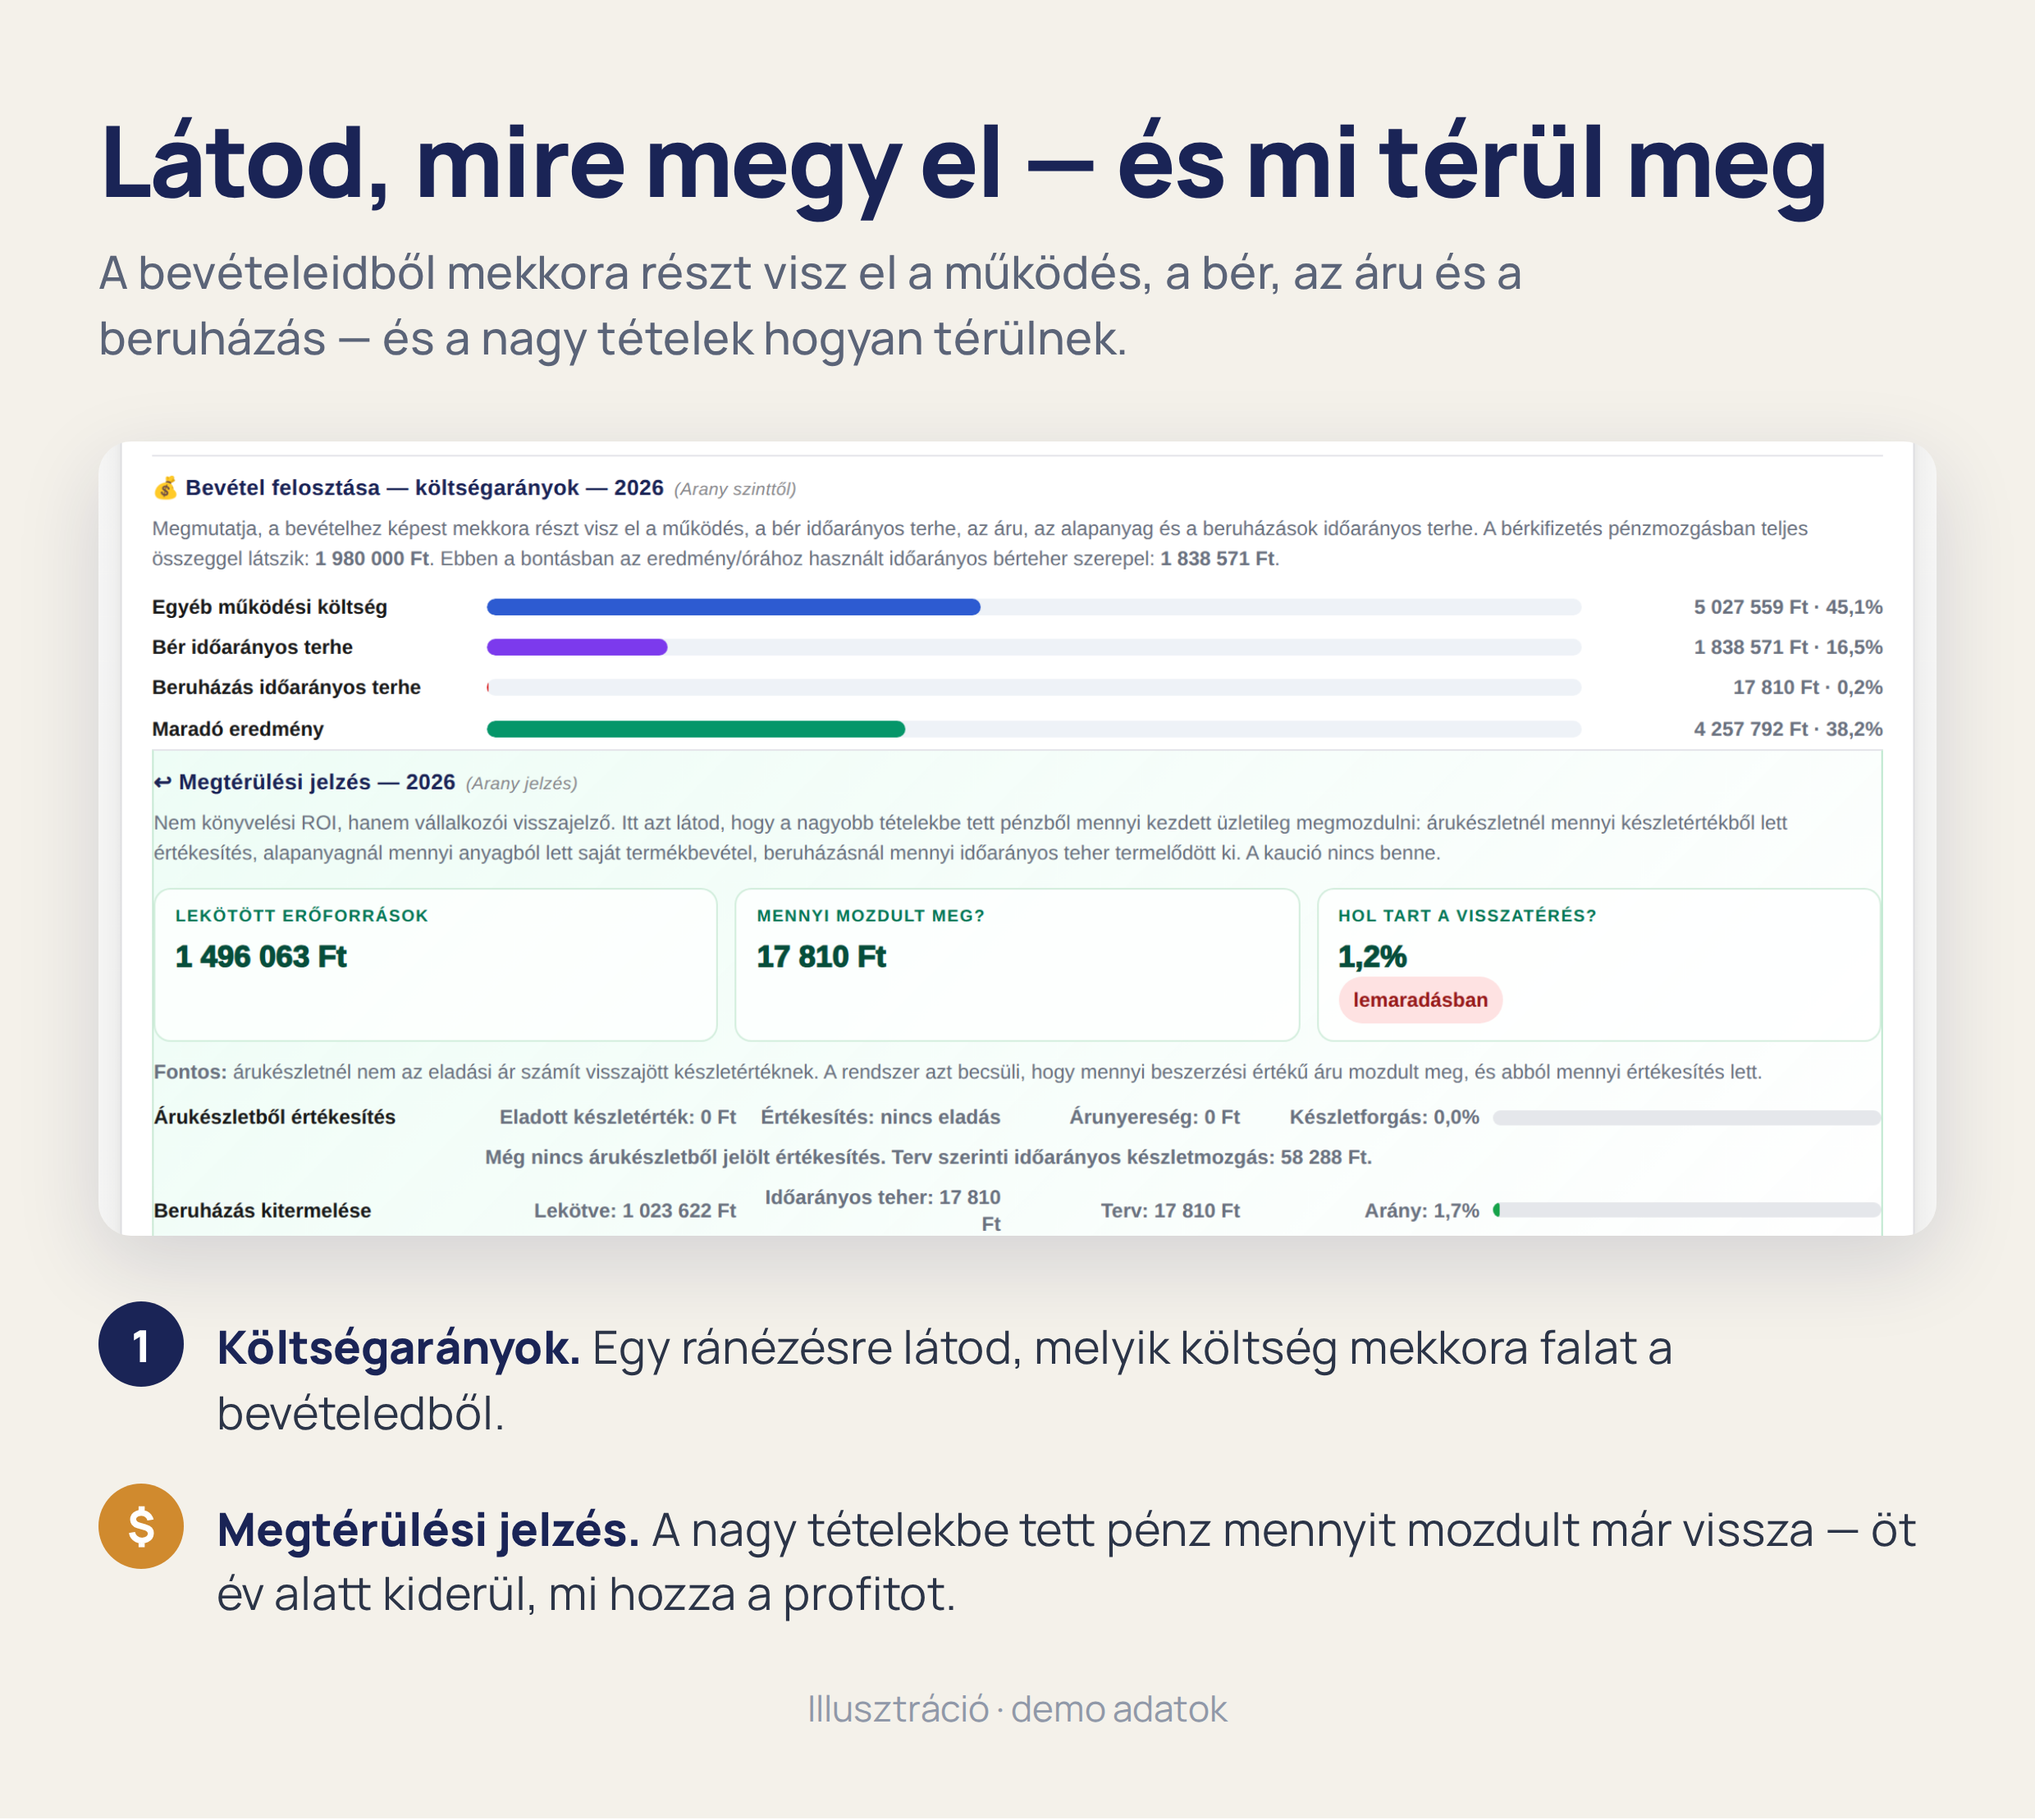Image resolution: width=2035 pixels, height=1820 pixels.
Task: Click the red lemaradásban status badge
Action: click(x=1420, y=1000)
